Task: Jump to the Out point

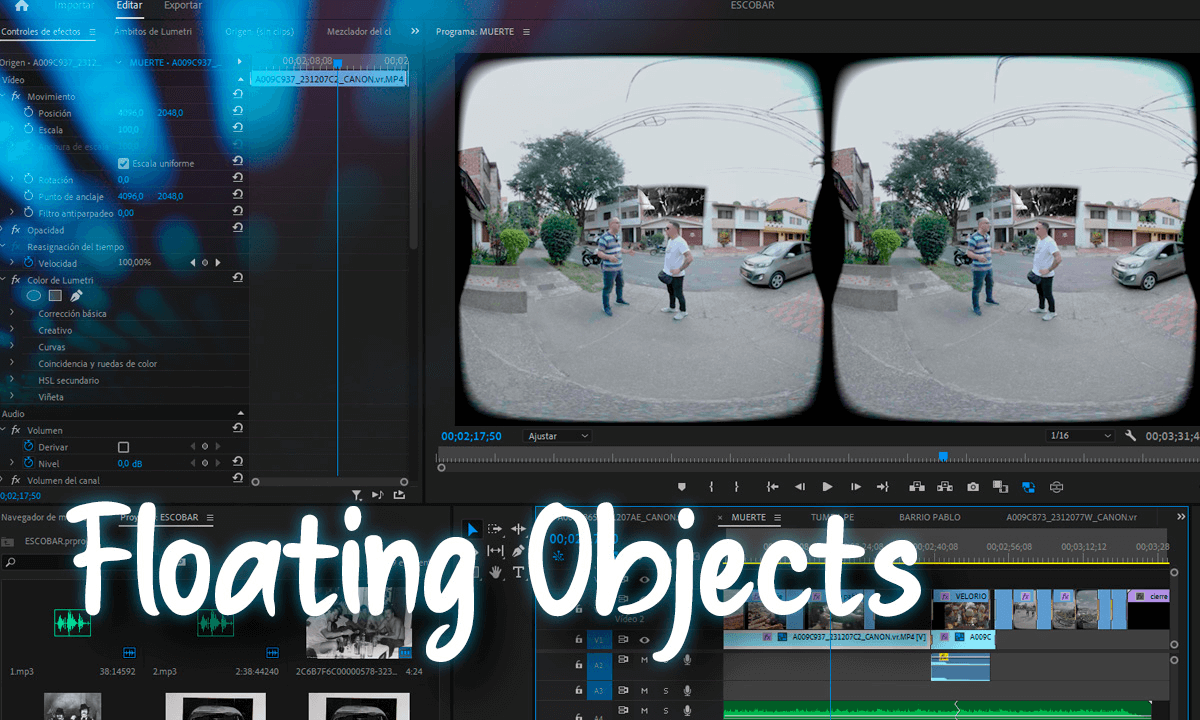Action: [x=882, y=487]
